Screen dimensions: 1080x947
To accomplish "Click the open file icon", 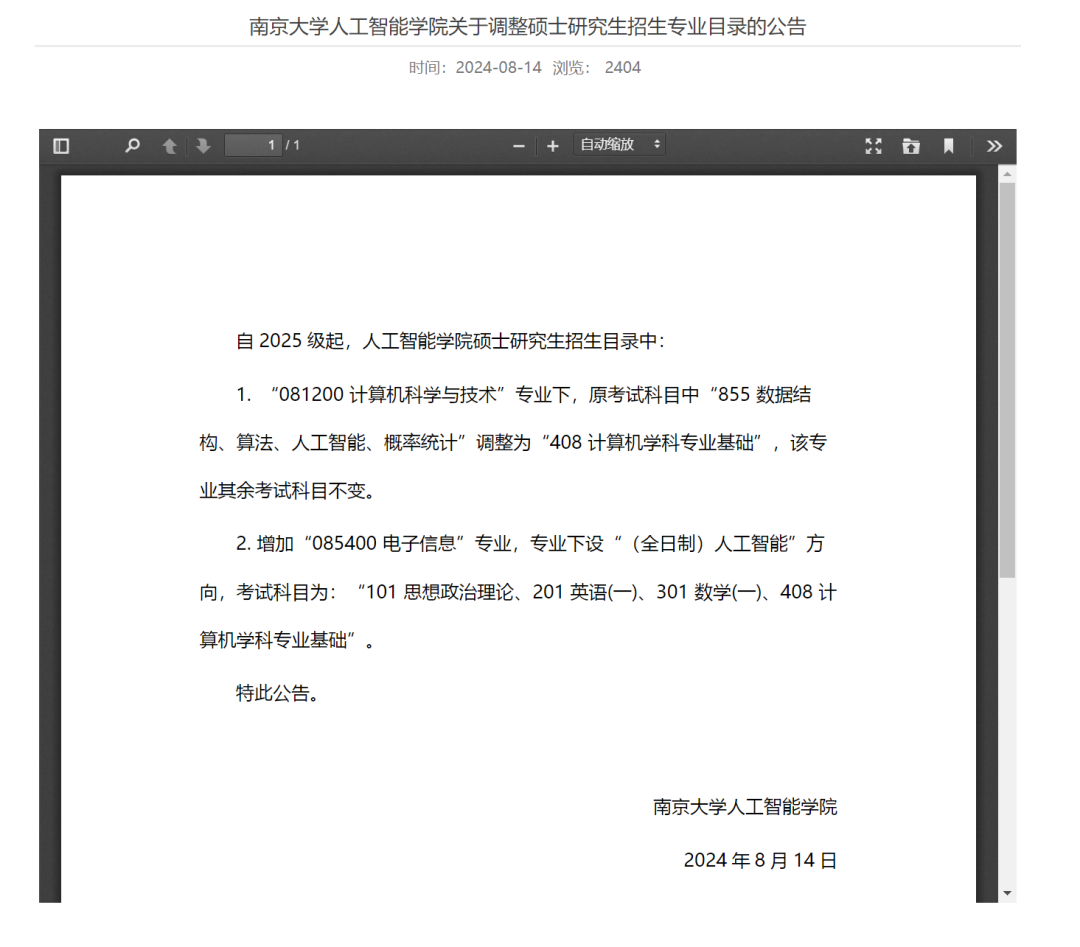I will [911, 146].
